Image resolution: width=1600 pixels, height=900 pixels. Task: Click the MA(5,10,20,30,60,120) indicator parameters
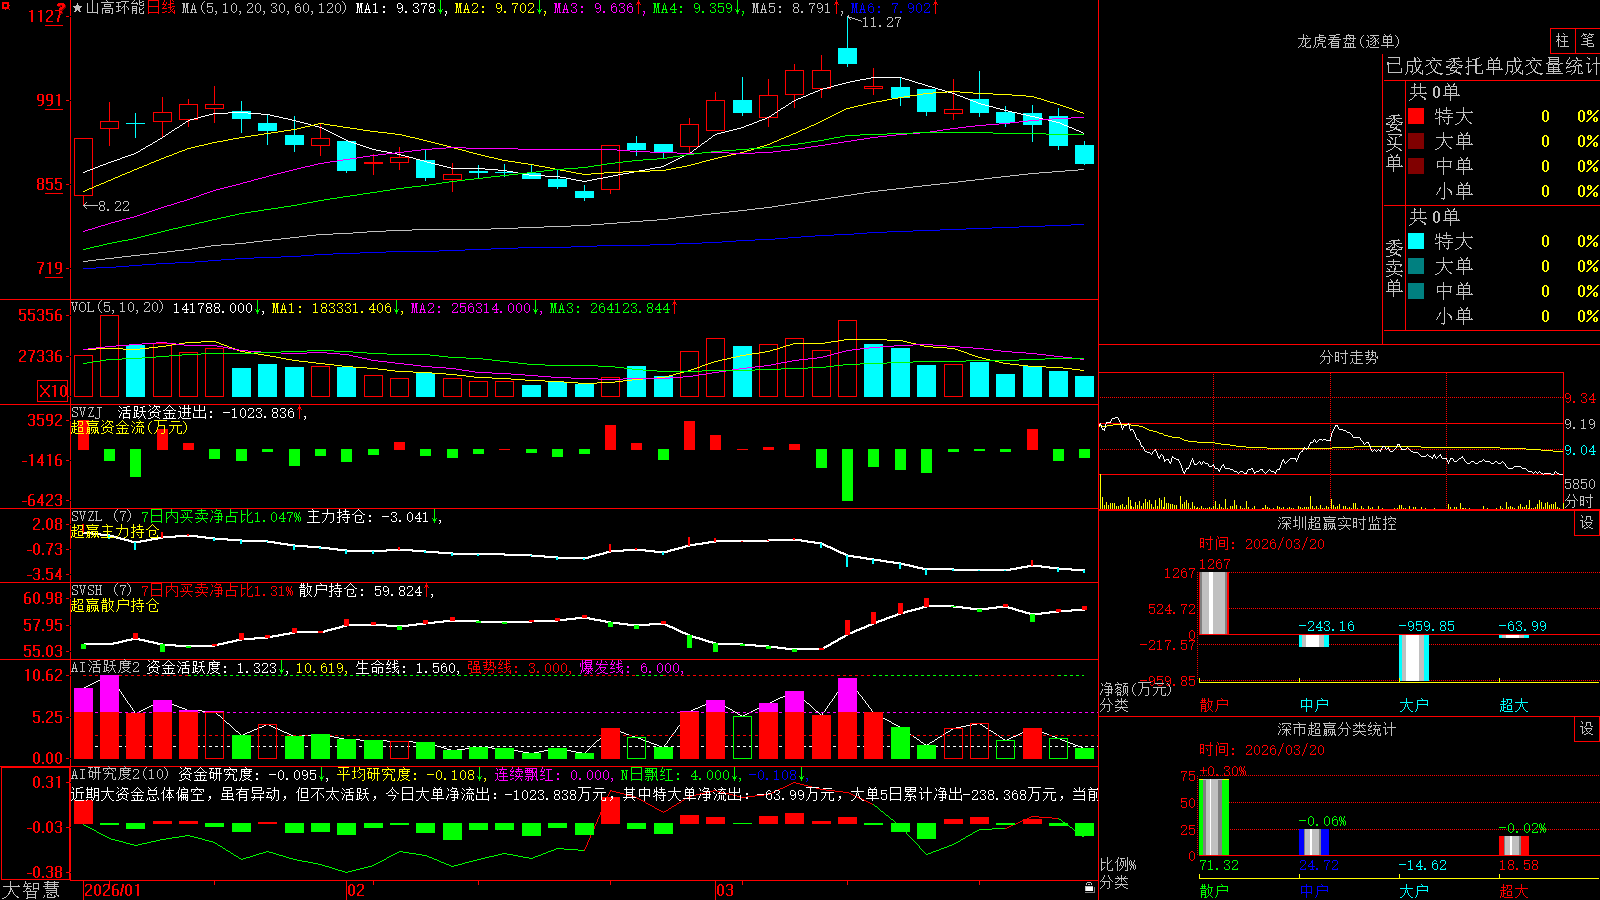tap(264, 8)
